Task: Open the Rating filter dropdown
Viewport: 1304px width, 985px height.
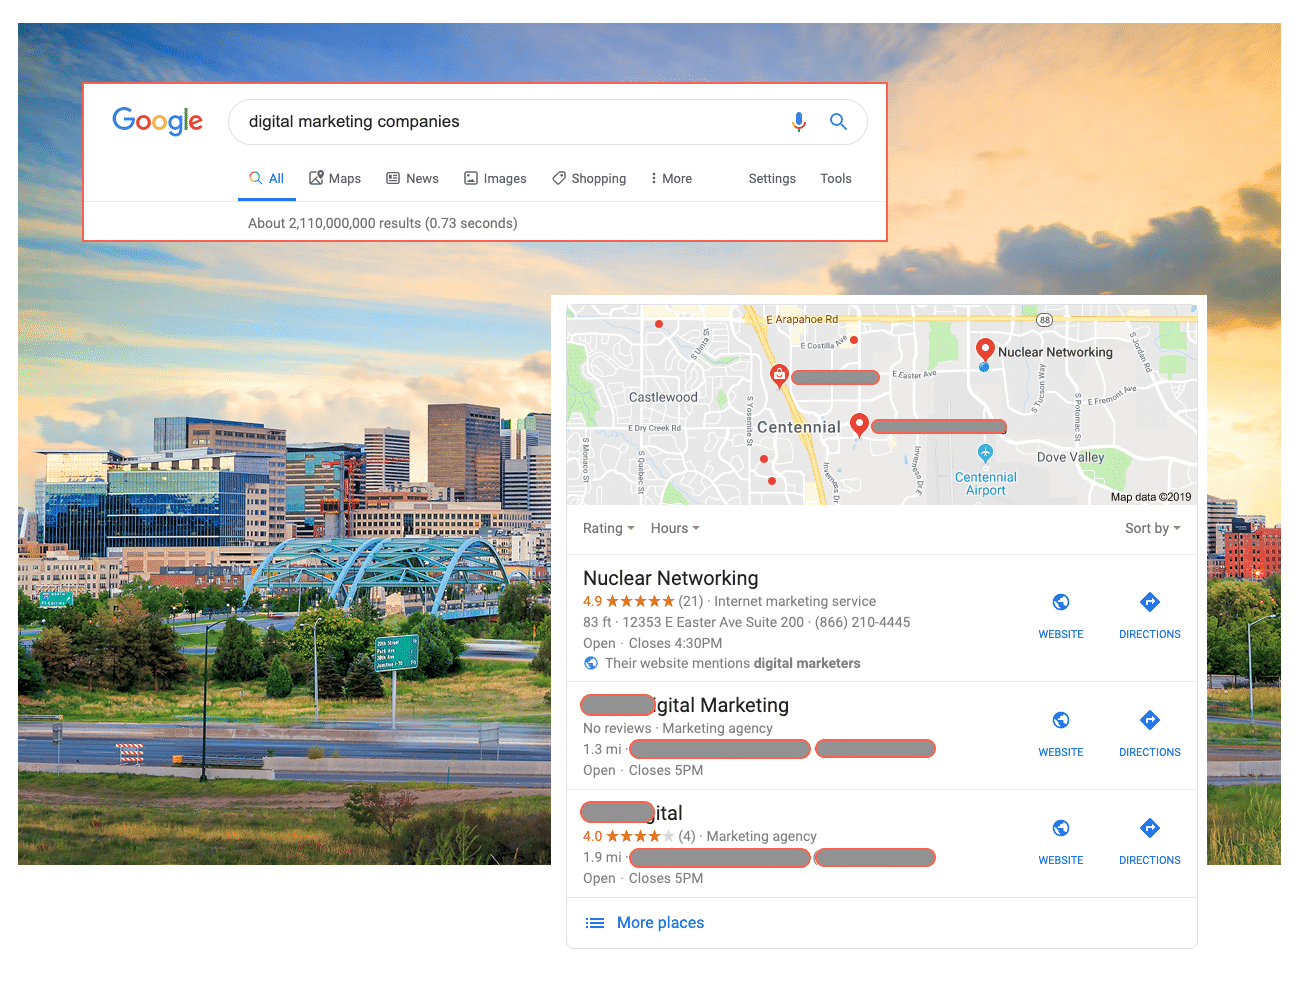Action: click(609, 528)
